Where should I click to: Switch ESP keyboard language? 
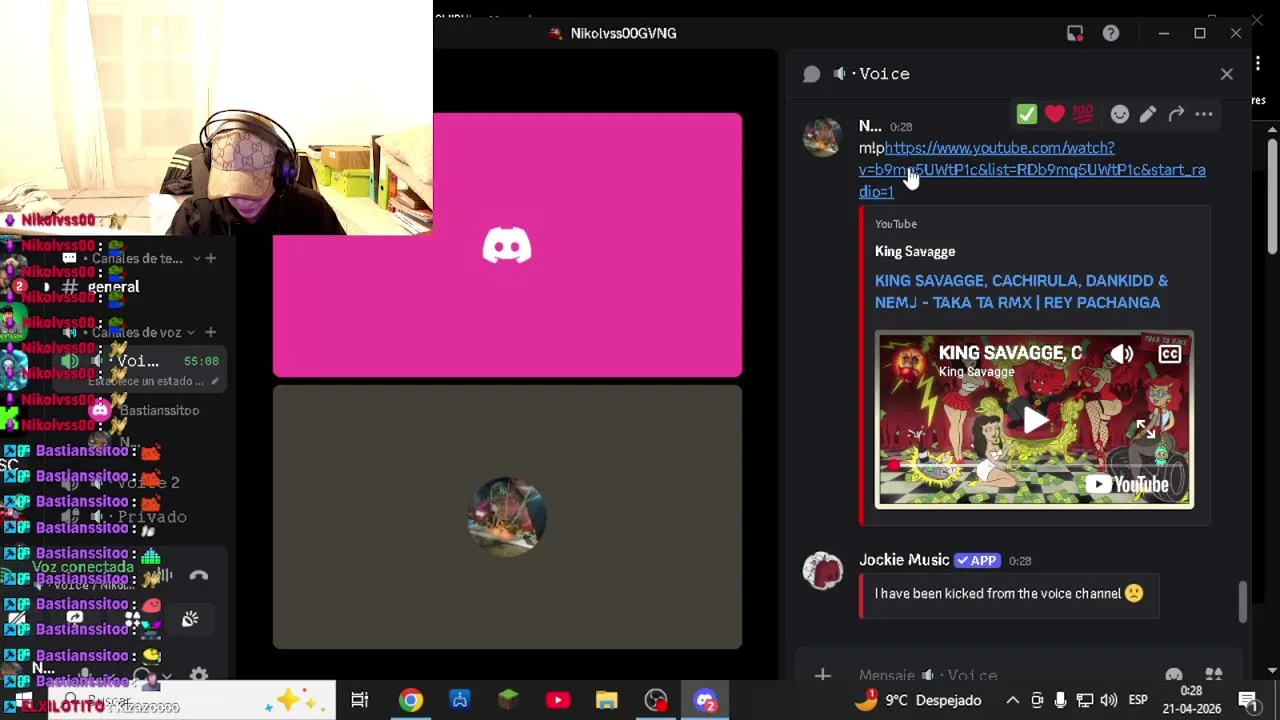[x=1138, y=700]
